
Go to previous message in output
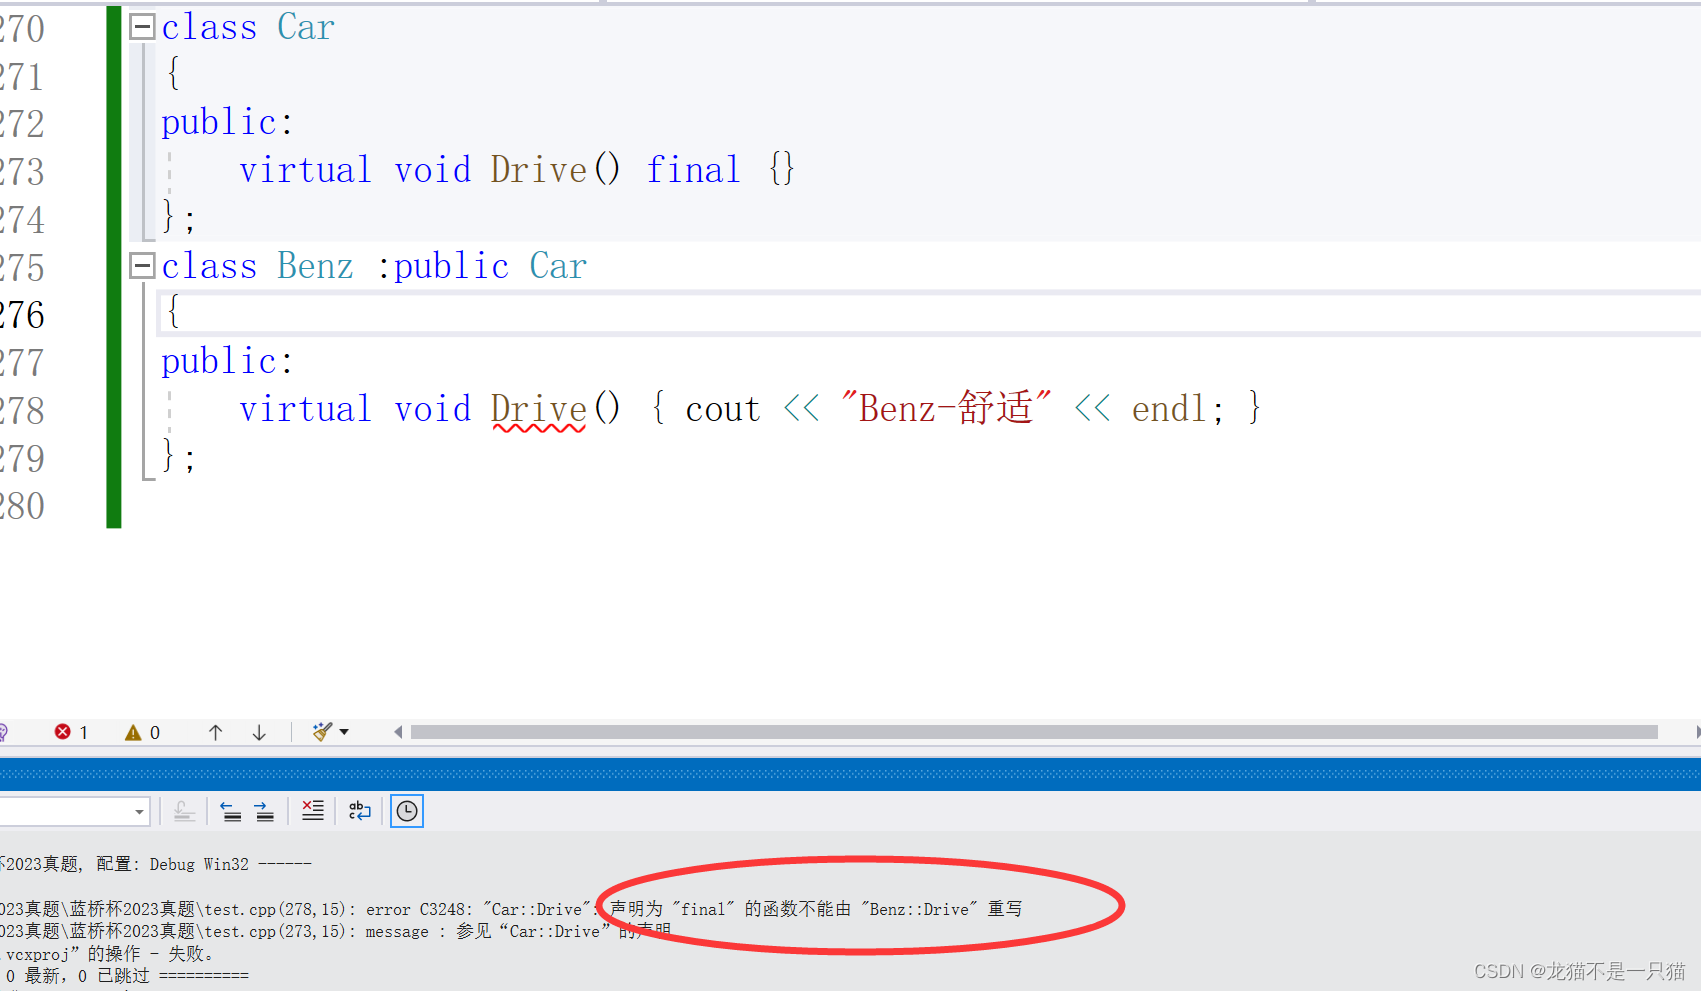[231, 811]
